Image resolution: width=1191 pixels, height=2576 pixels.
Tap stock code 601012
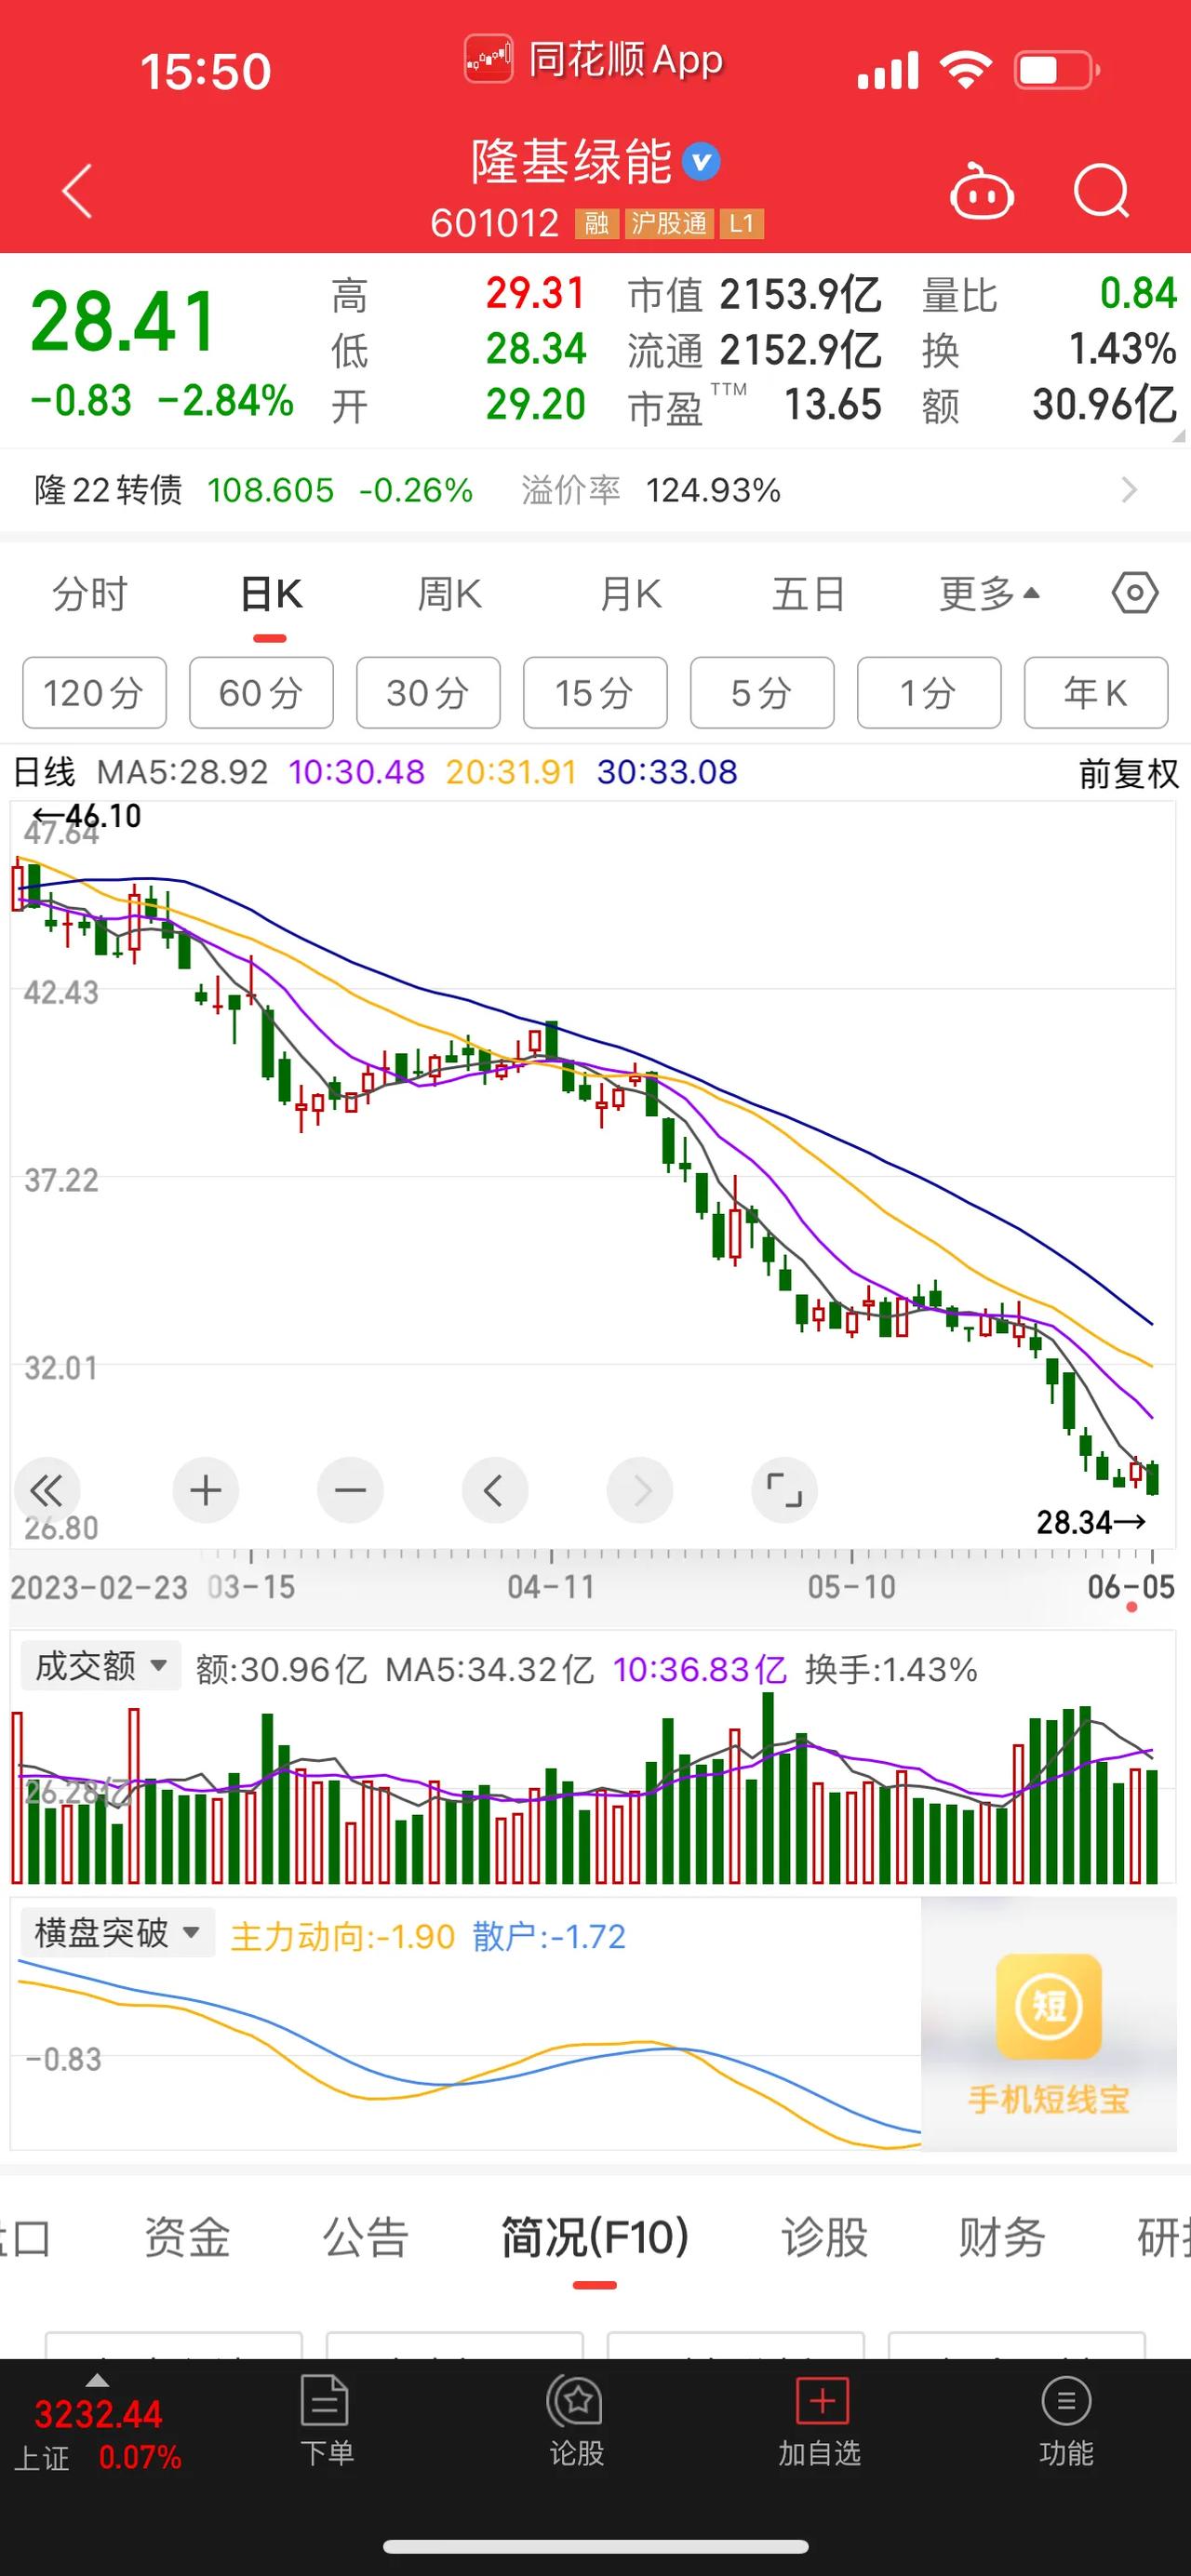(494, 223)
